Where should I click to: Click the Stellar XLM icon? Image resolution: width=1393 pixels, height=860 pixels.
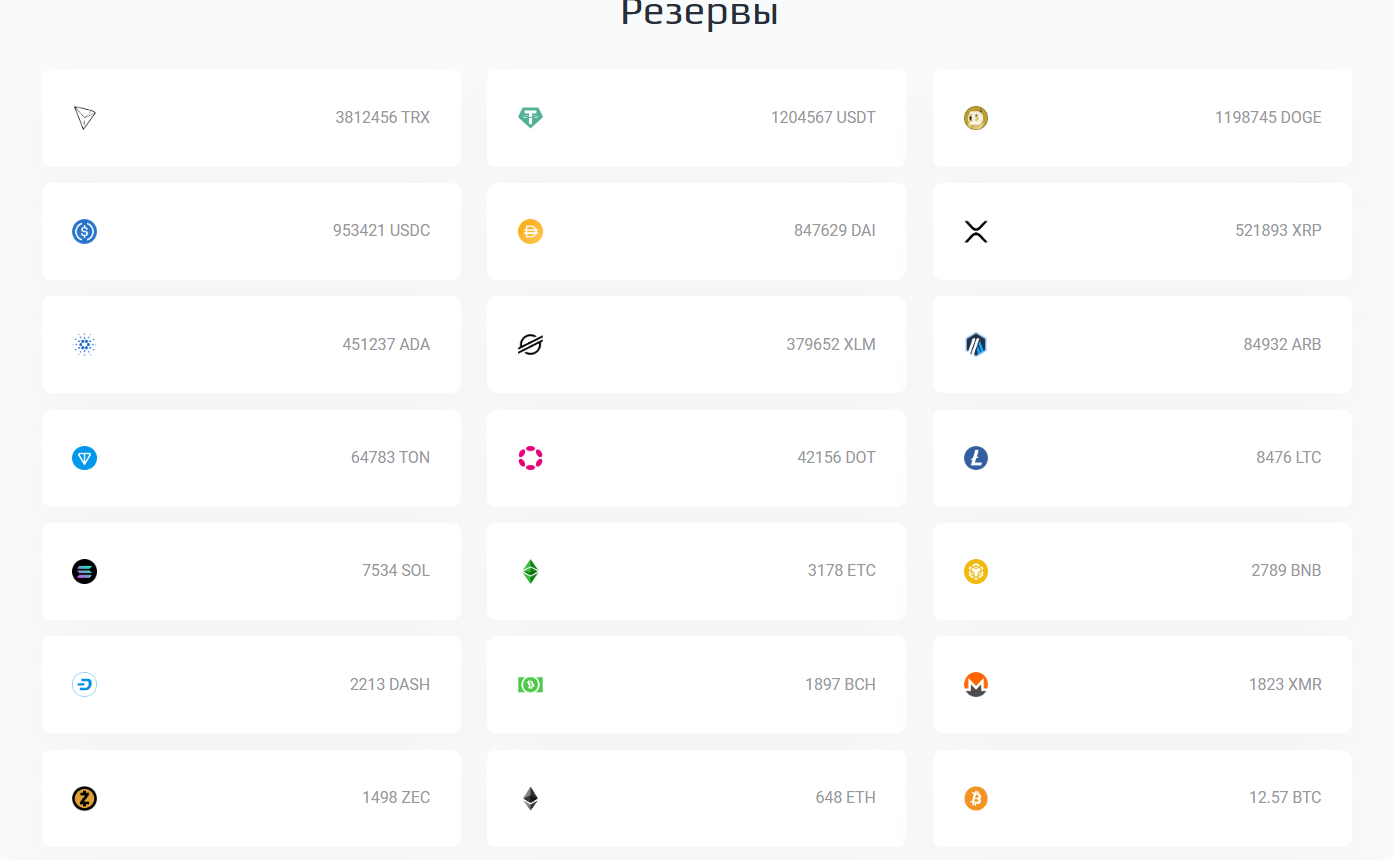tap(530, 345)
